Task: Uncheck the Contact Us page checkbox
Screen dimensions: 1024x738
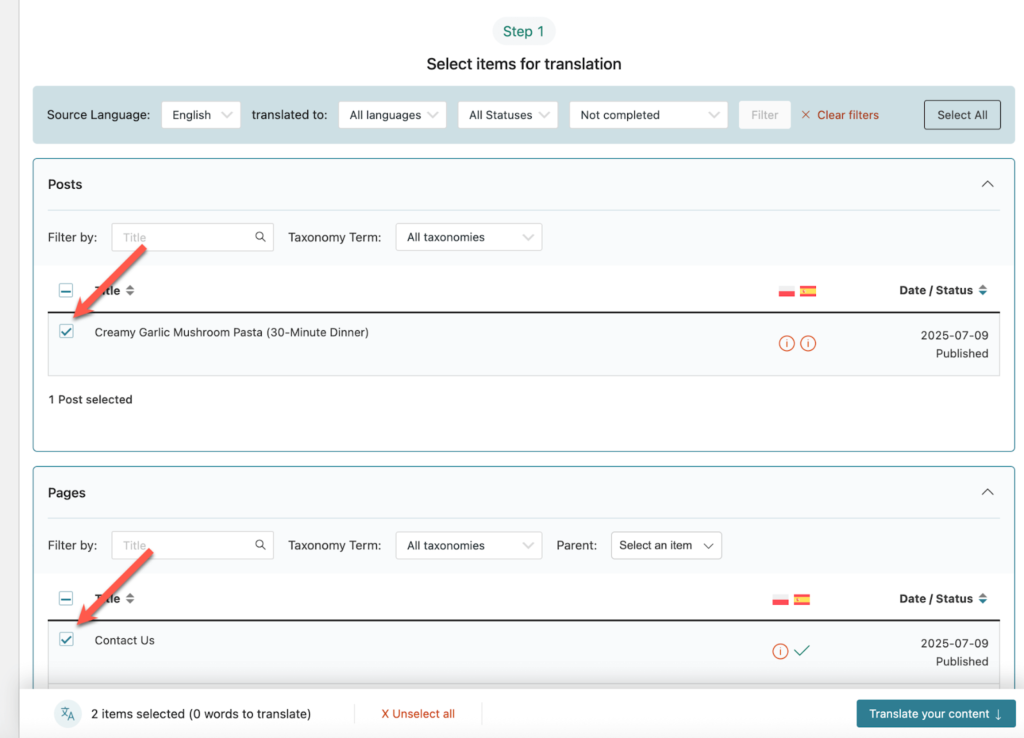Action: (x=66, y=639)
